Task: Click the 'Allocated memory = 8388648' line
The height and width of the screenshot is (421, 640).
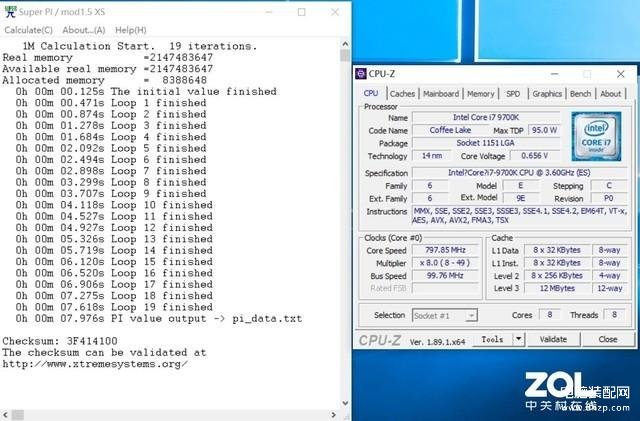Action: 105,80
